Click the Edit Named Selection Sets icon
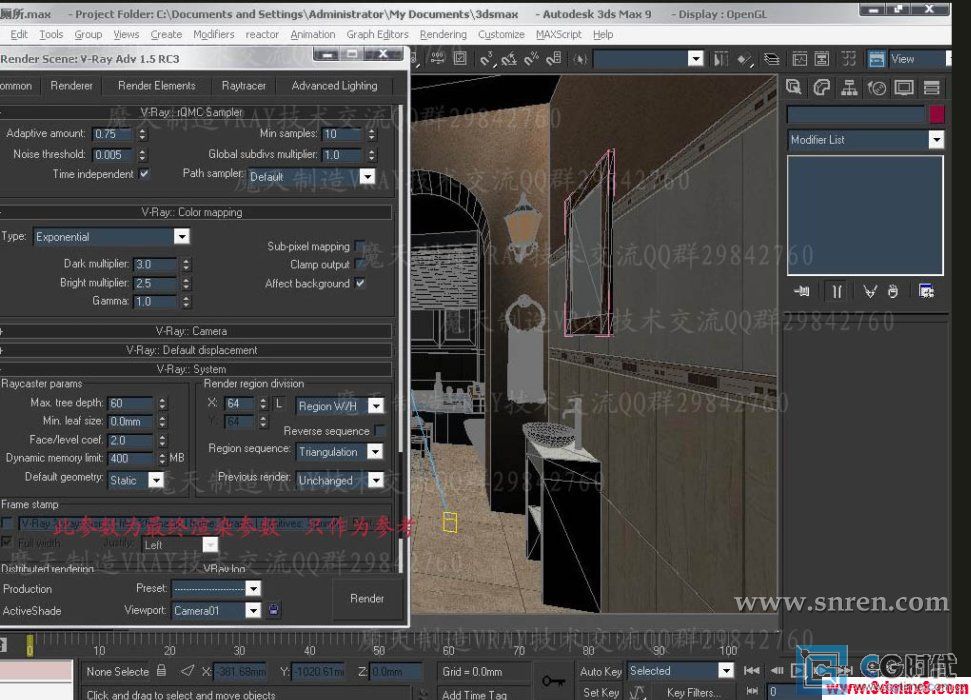971x700 pixels. coord(580,59)
